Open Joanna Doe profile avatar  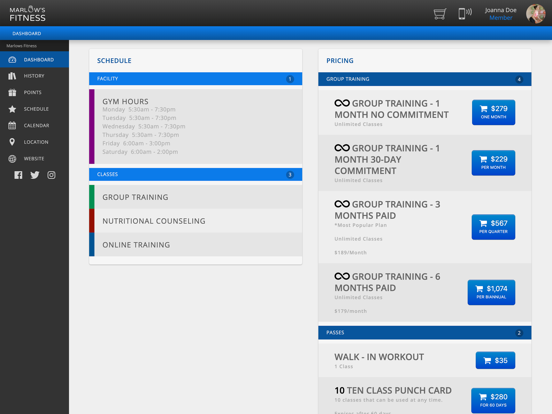(535, 14)
